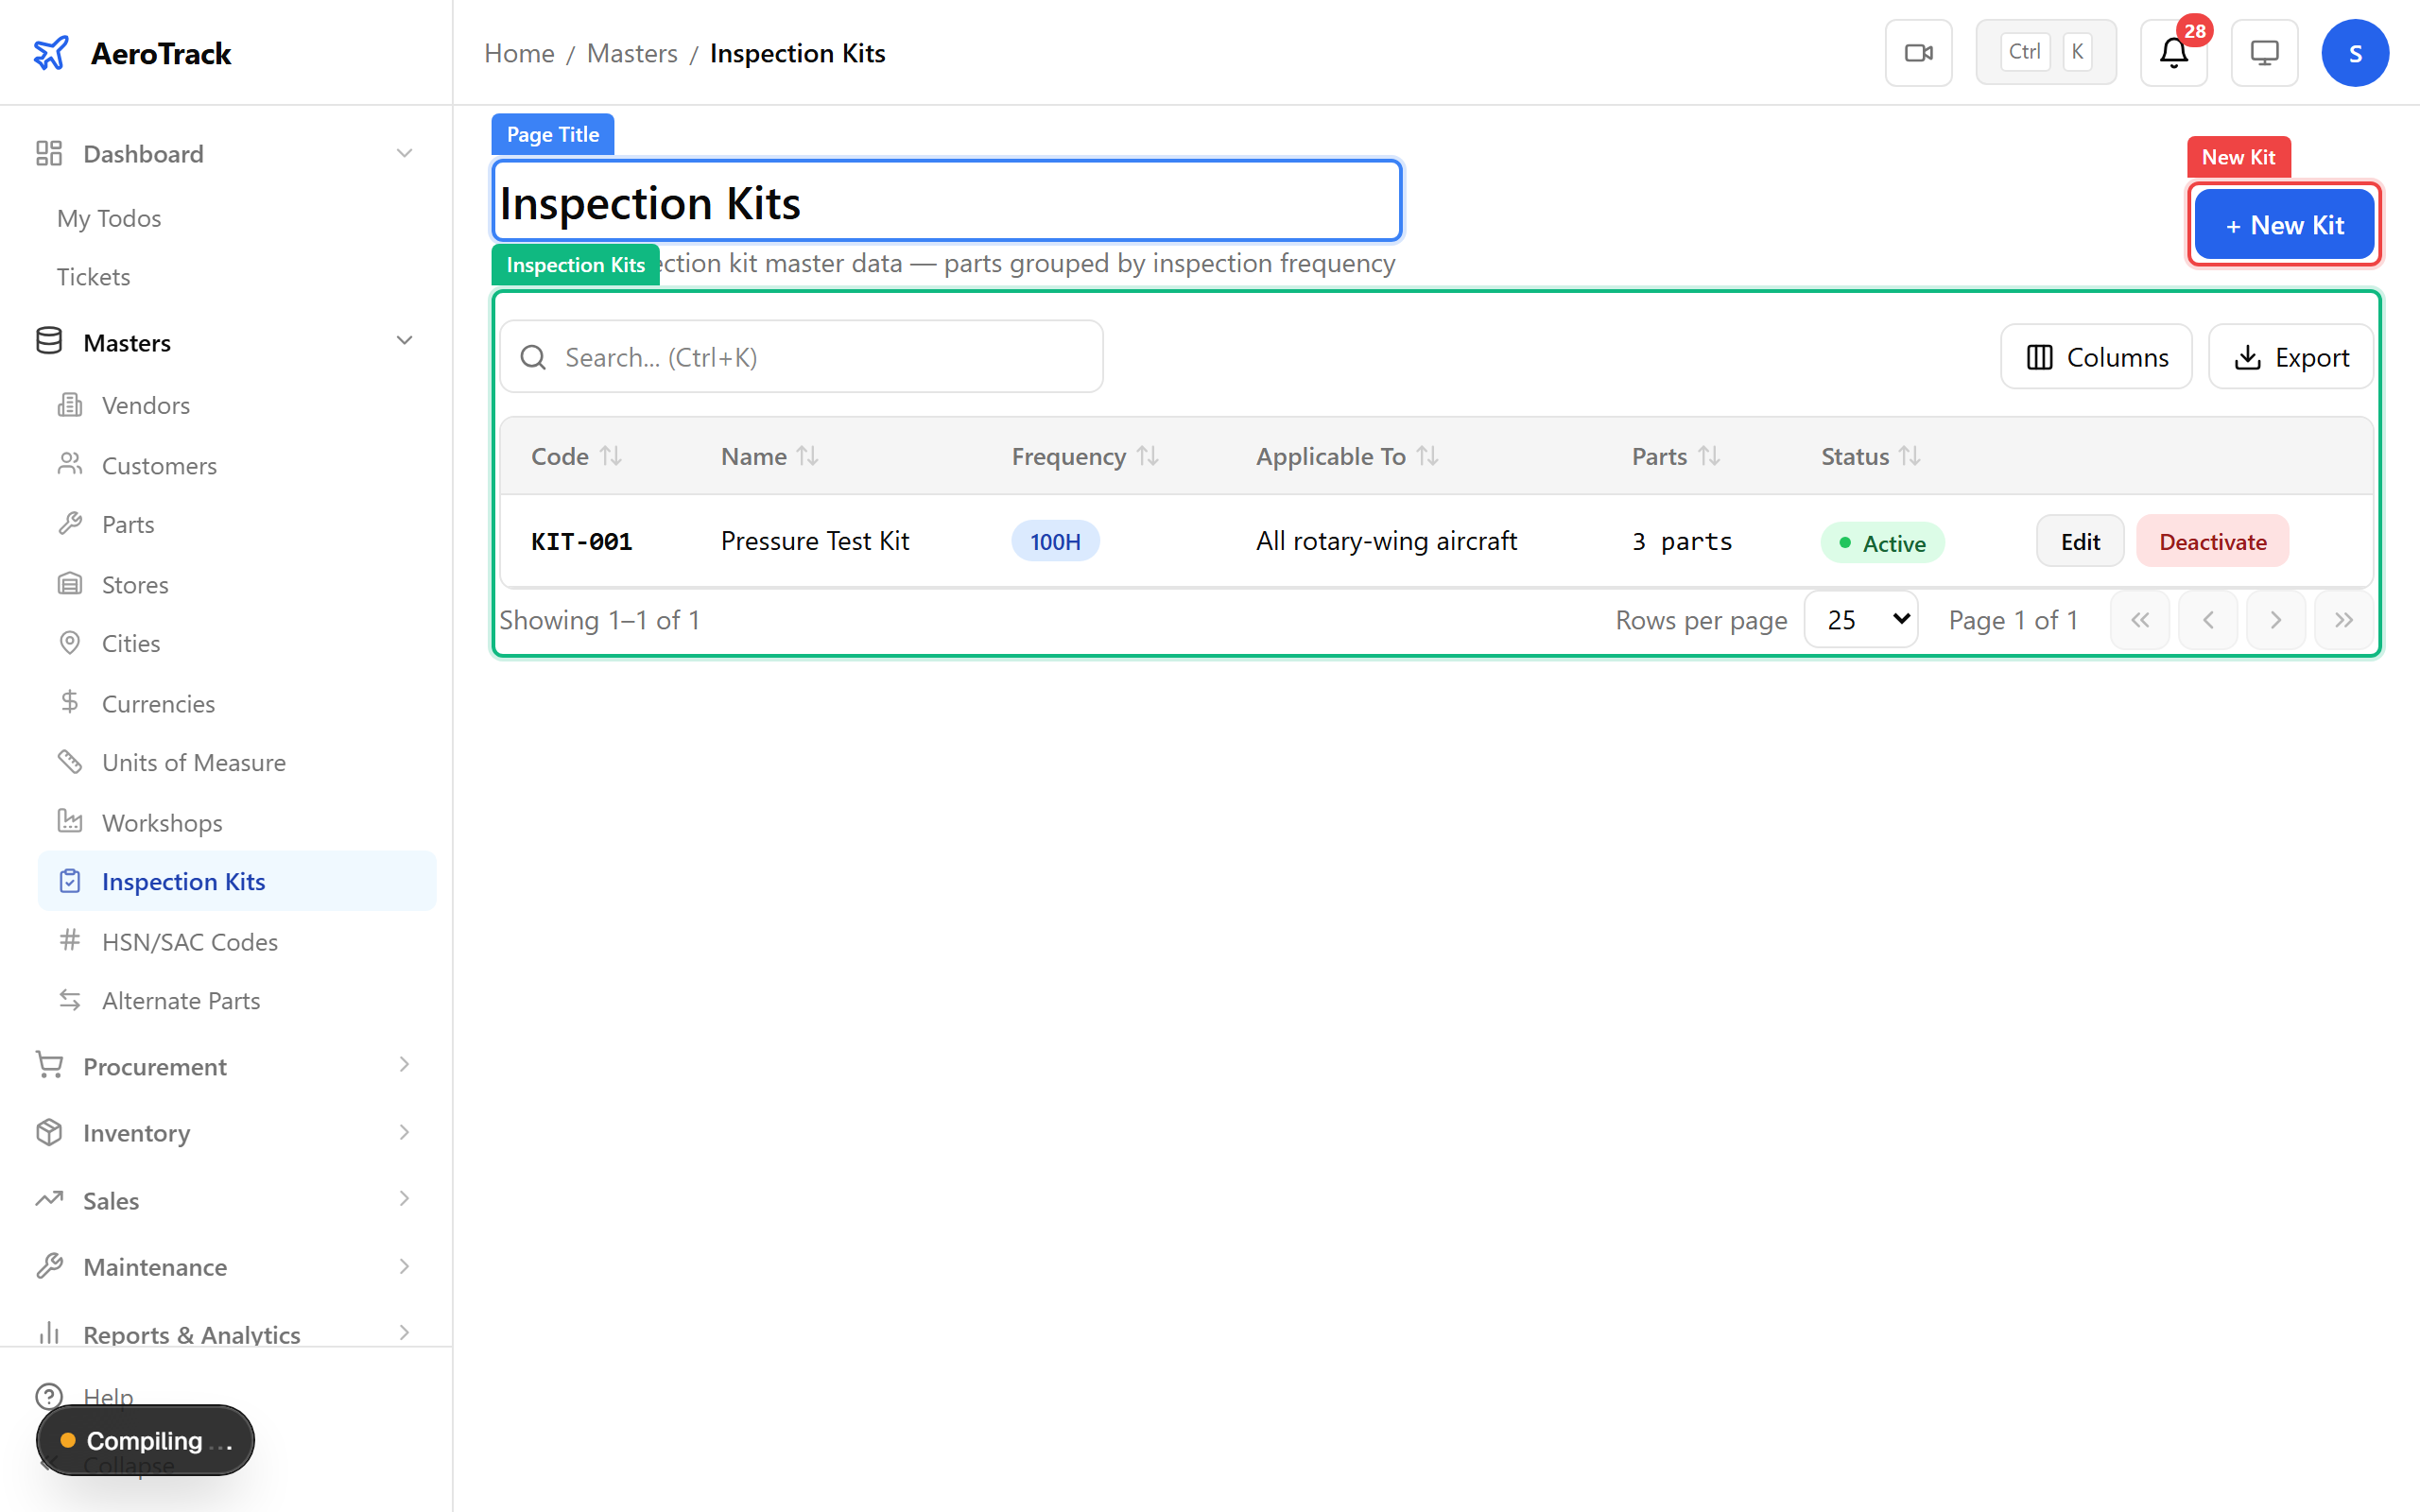Open the user avatar S menu
The width and height of the screenshot is (2420, 1512).
tap(2354, 53)
